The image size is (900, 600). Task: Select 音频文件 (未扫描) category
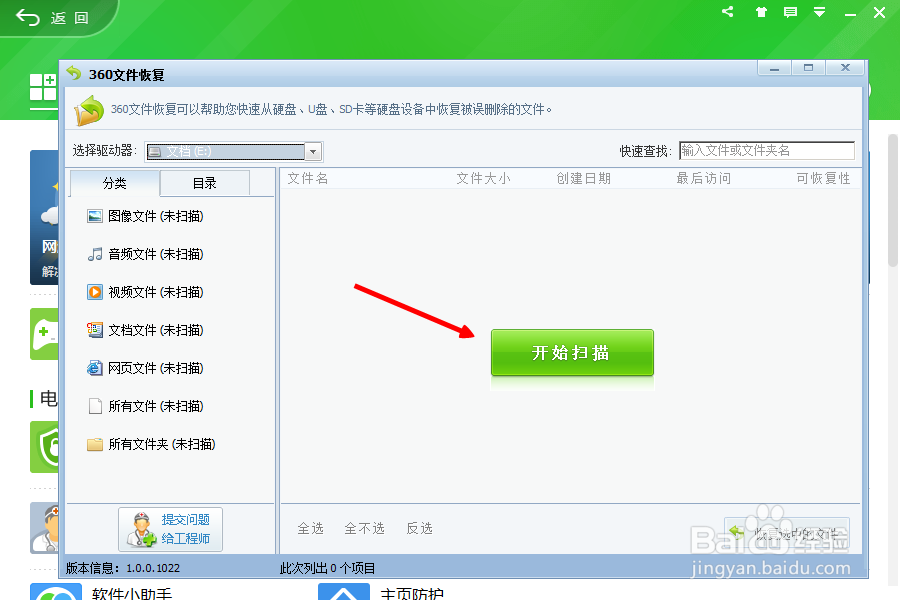145,254
